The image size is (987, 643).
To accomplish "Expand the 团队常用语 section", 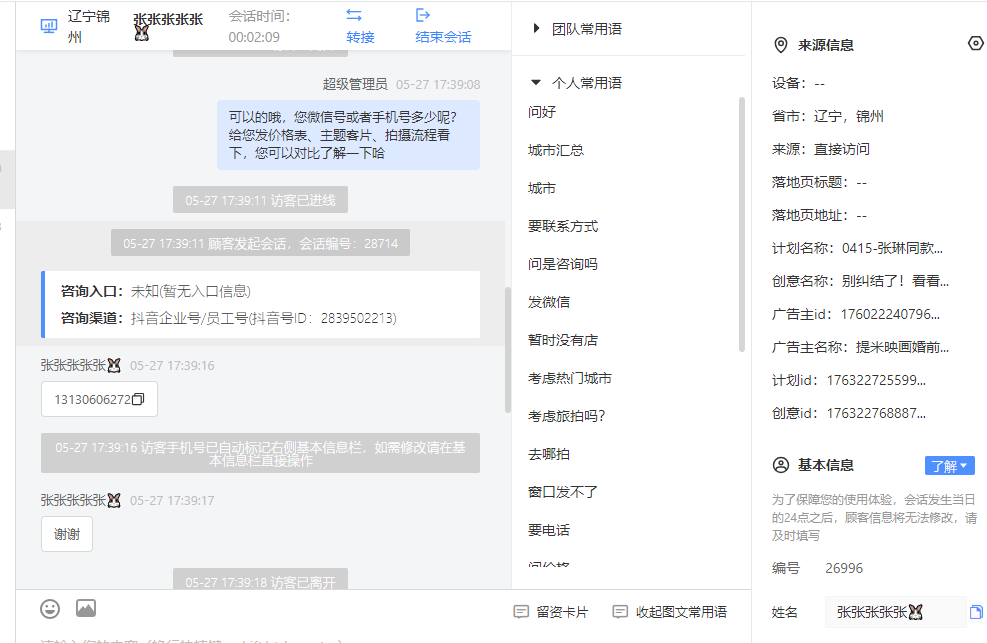I will click(x=536, y=28).
